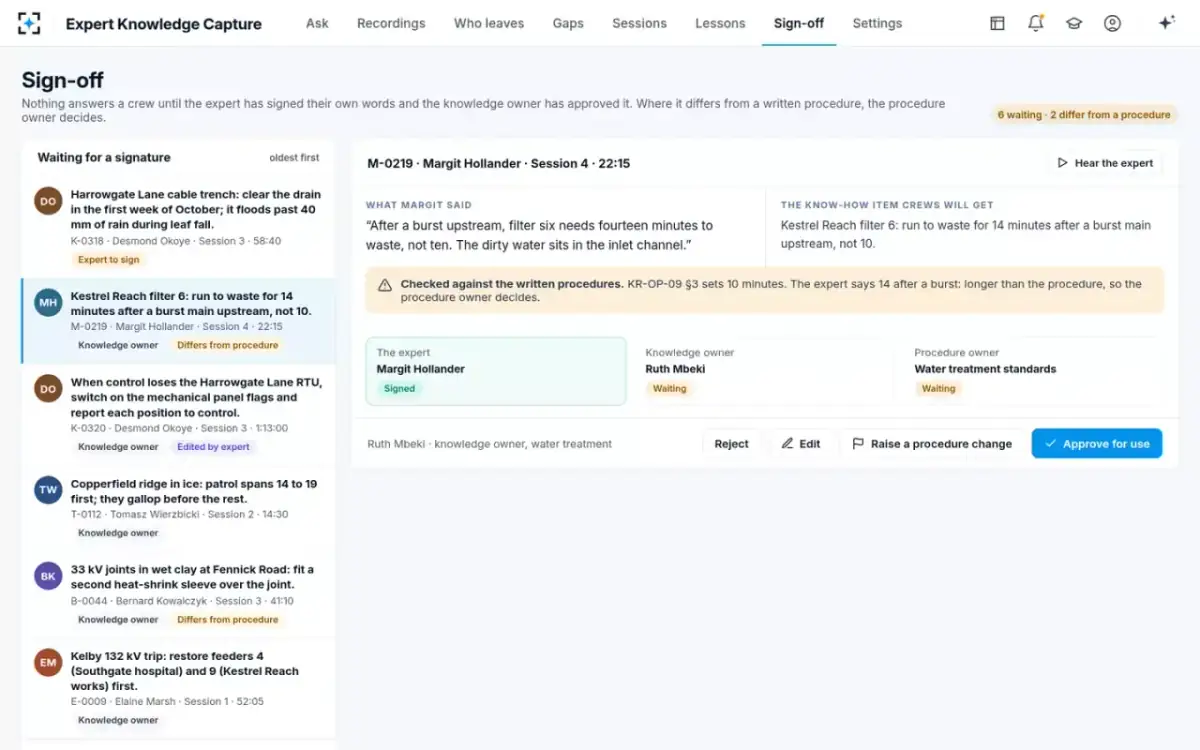Play Hear the expert recording
Viewport: 1200px width, 750px height.
[x=1105, y=163]
